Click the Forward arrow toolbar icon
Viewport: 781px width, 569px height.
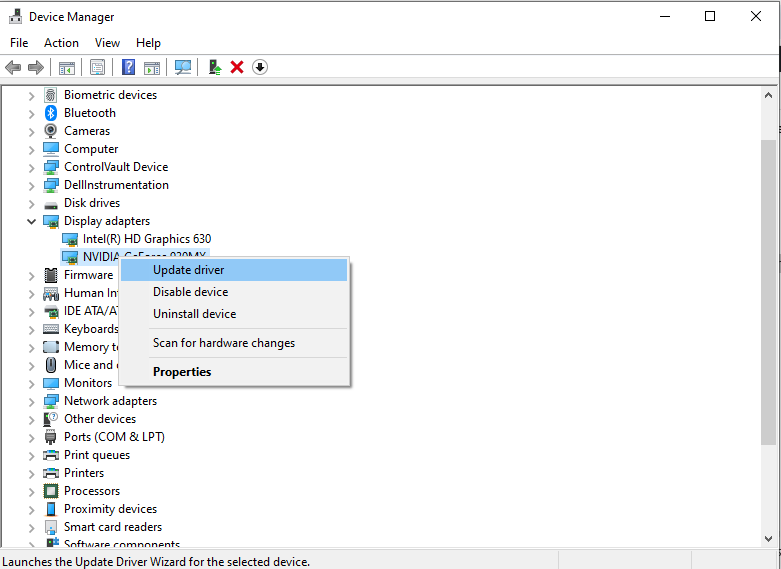point(35,67)
